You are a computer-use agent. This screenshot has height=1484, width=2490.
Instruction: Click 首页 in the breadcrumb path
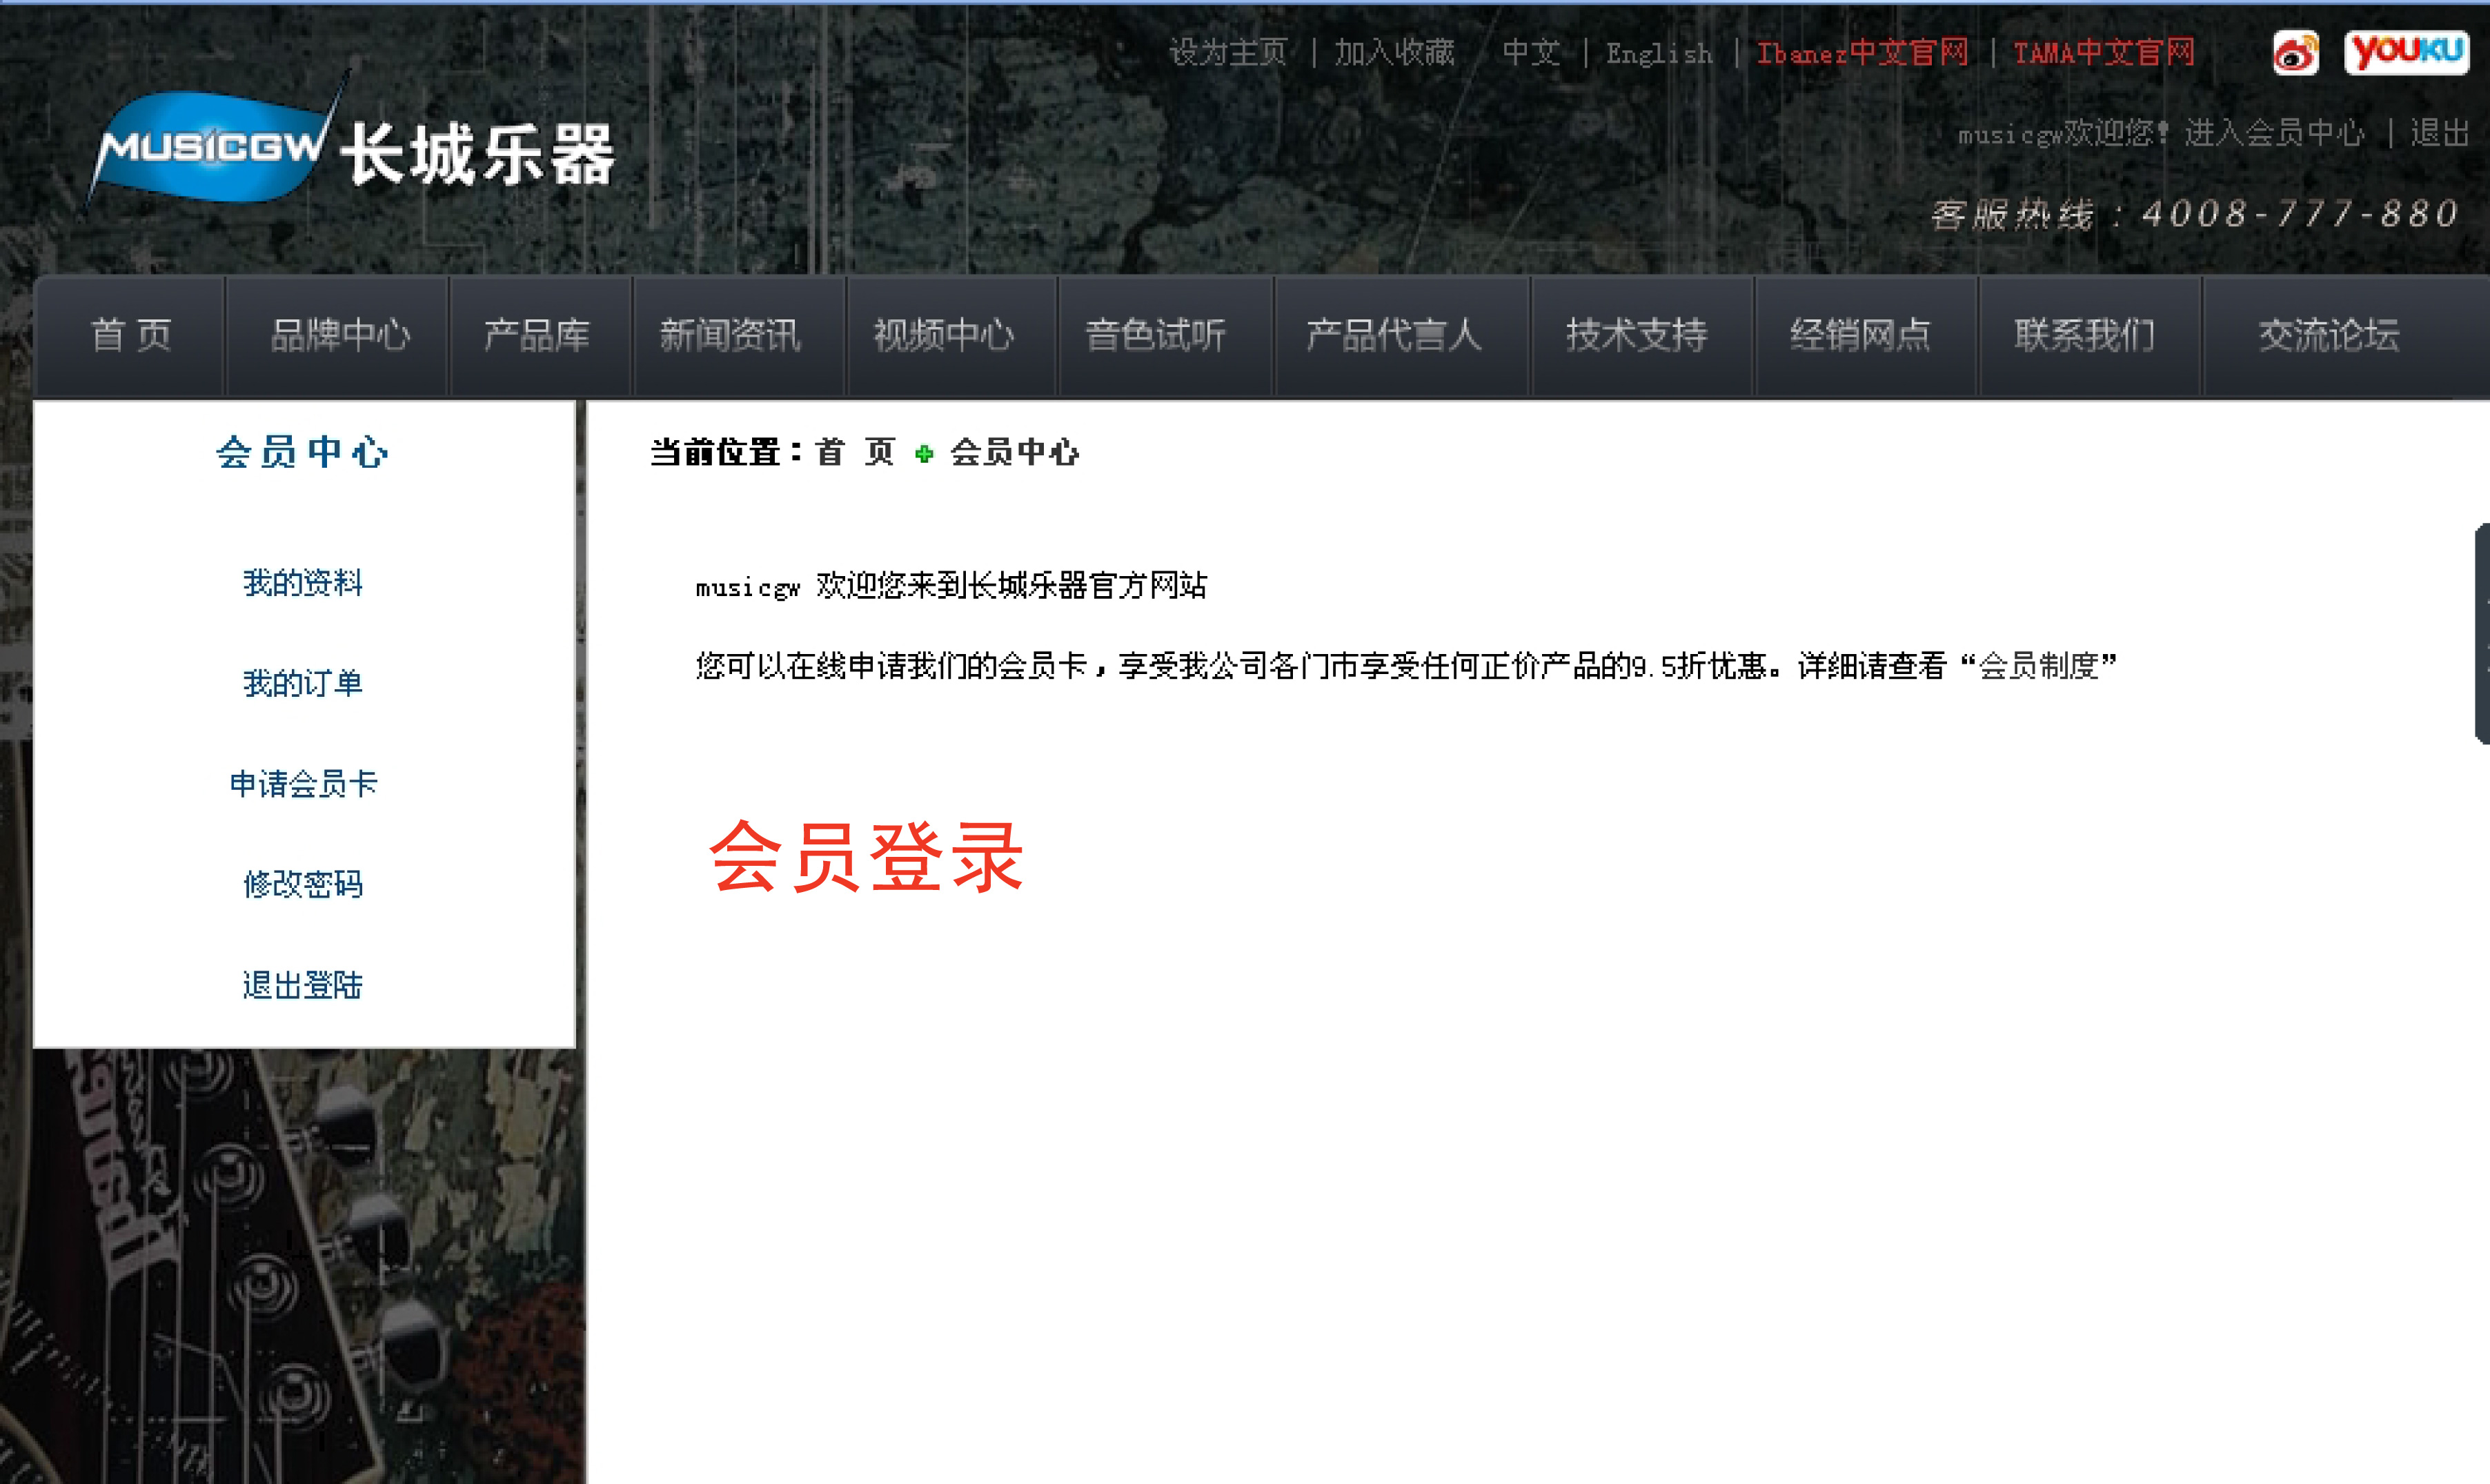(855, 453)
